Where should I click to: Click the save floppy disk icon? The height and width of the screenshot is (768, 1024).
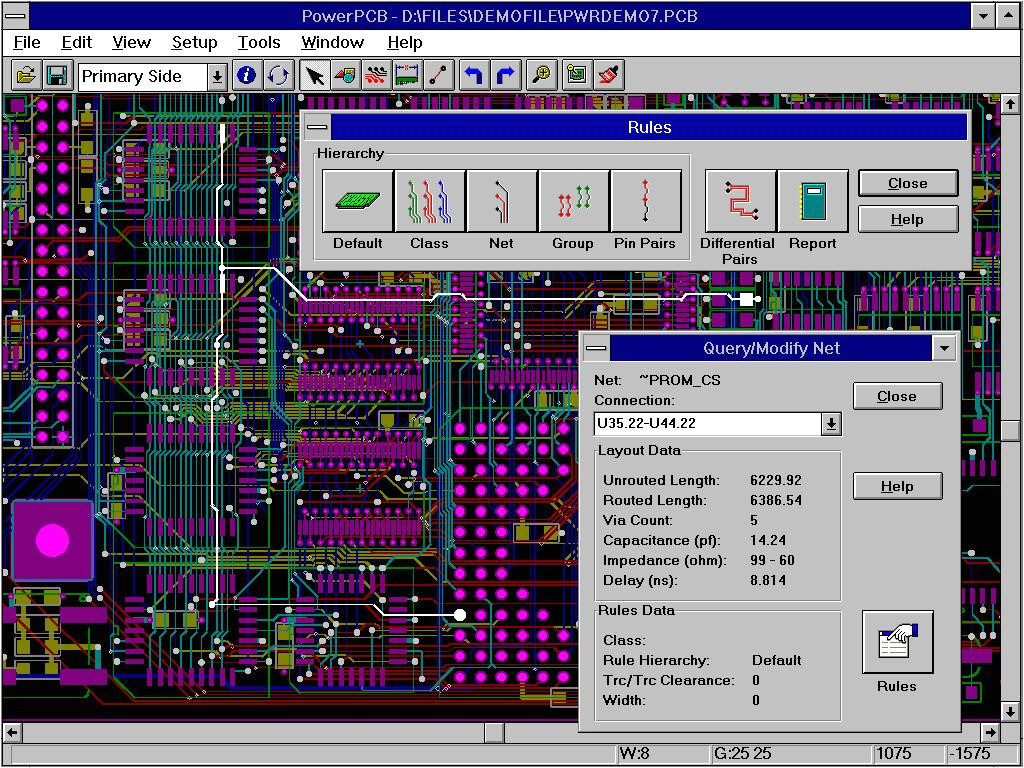tap(57, 76)
